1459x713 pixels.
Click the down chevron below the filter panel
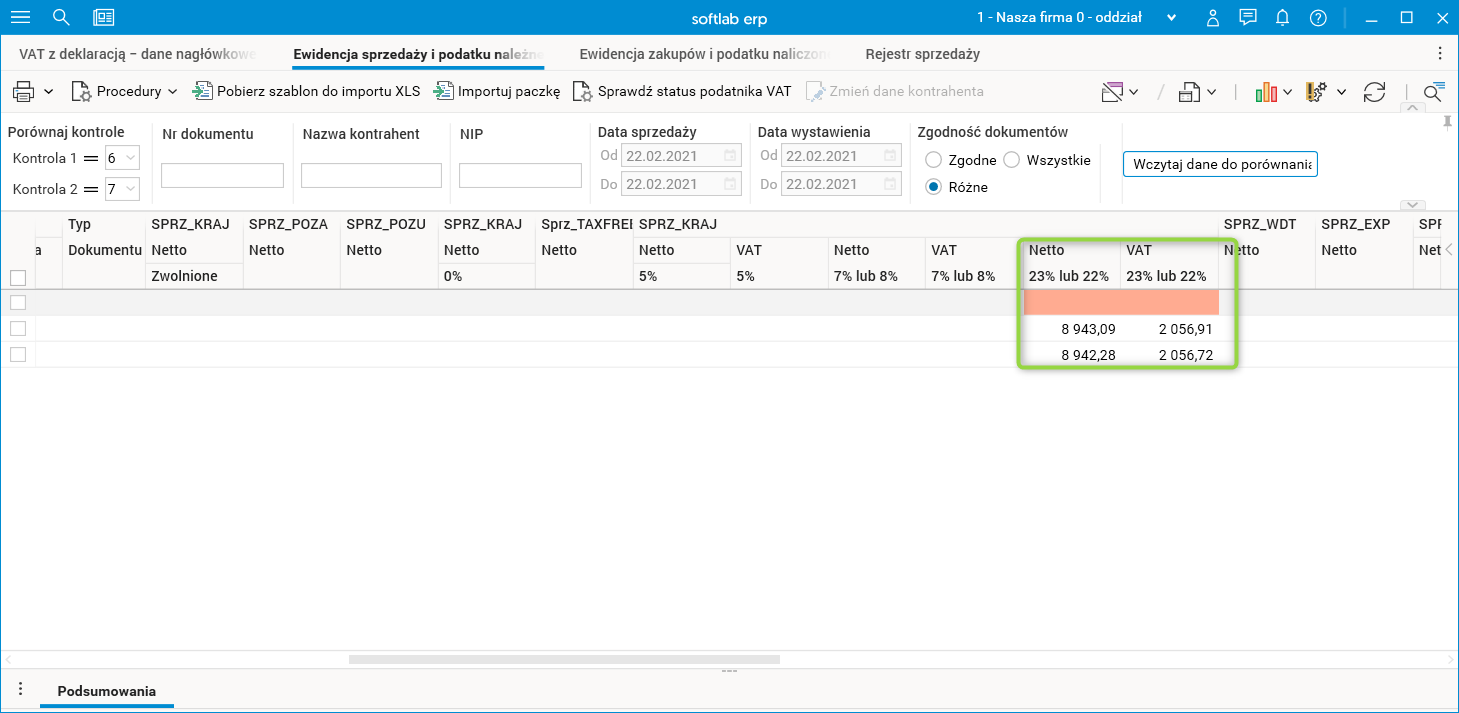pyautogui.click(x=1413, y=205)
